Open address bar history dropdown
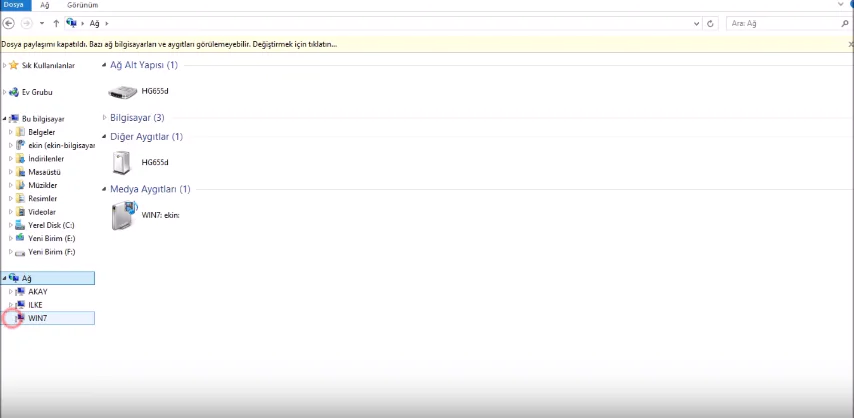The height and width of the screenshot is (418, 854). (697, 24)
